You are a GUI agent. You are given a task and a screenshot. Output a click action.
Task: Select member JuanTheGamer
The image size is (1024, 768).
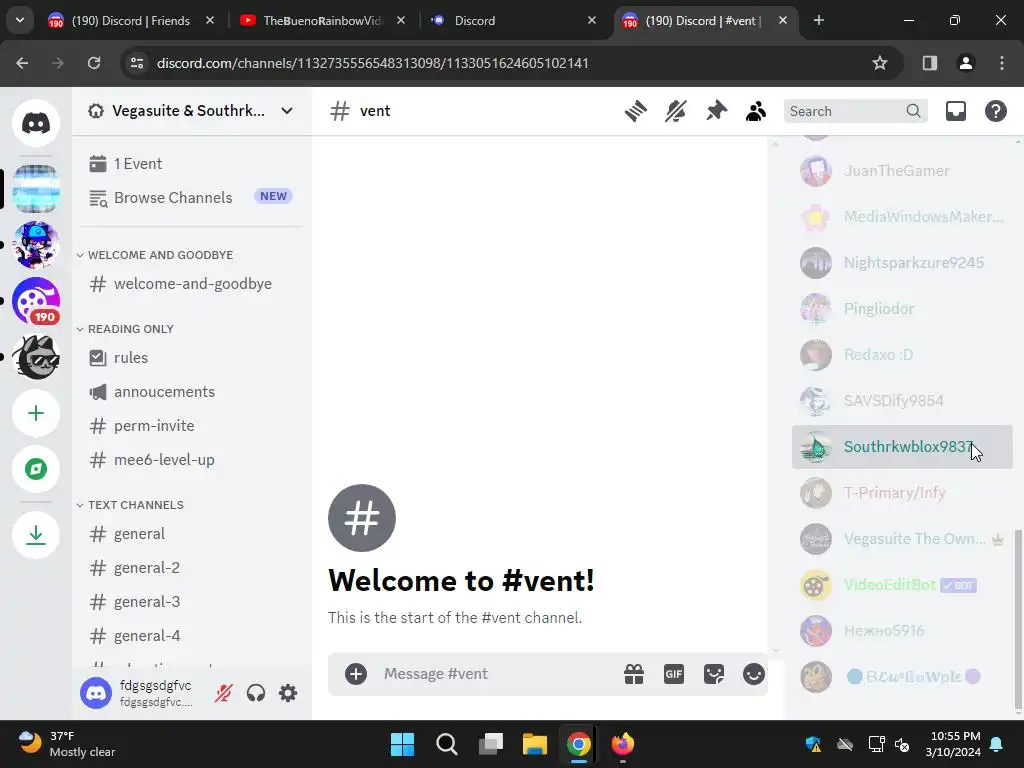click(902, 171)
